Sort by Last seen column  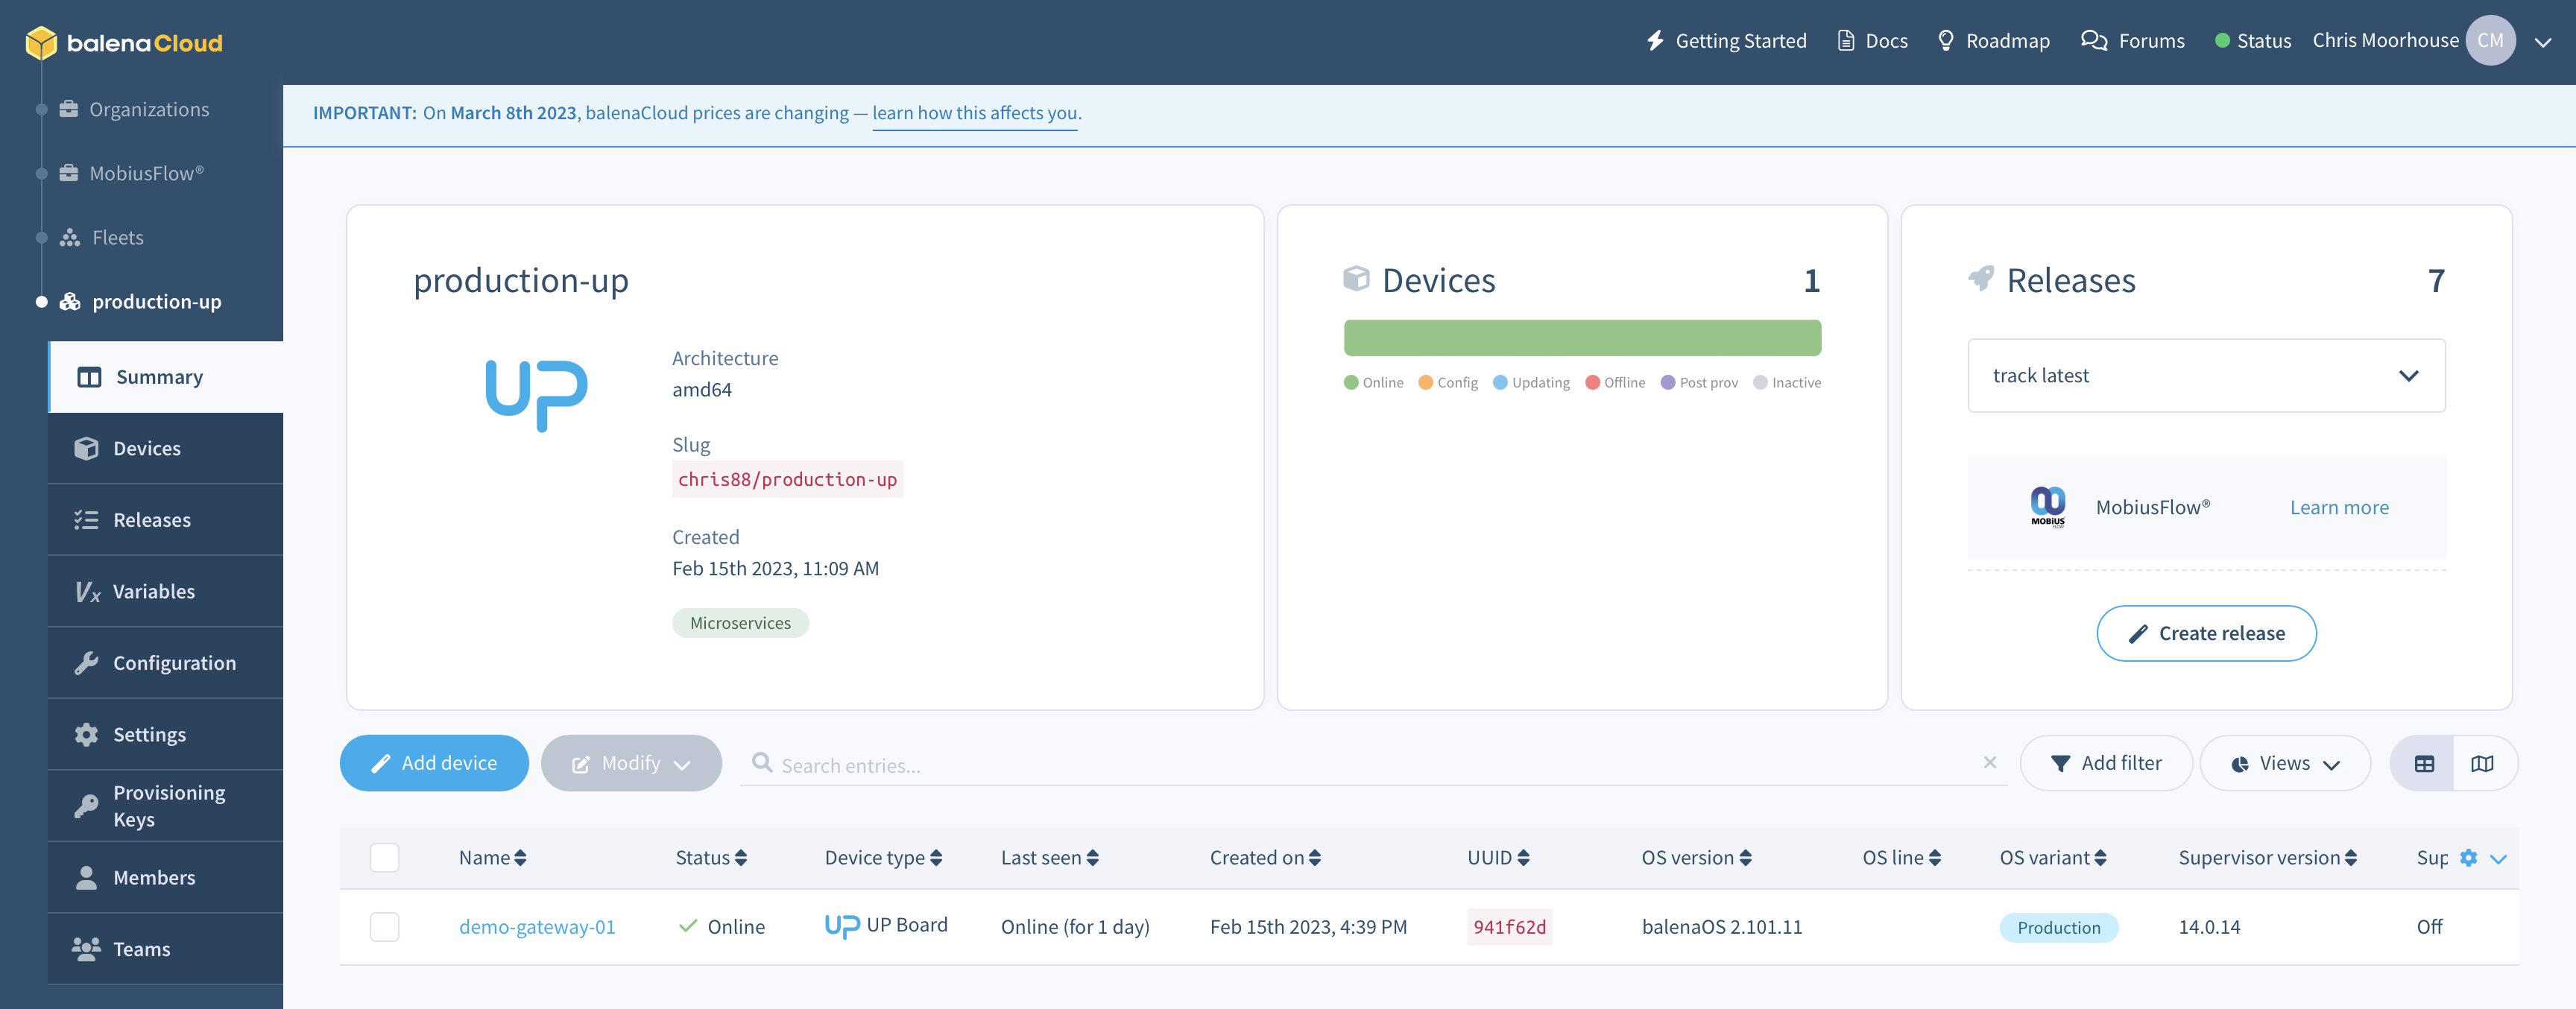pyautogui.click(x=1050, y=858)
